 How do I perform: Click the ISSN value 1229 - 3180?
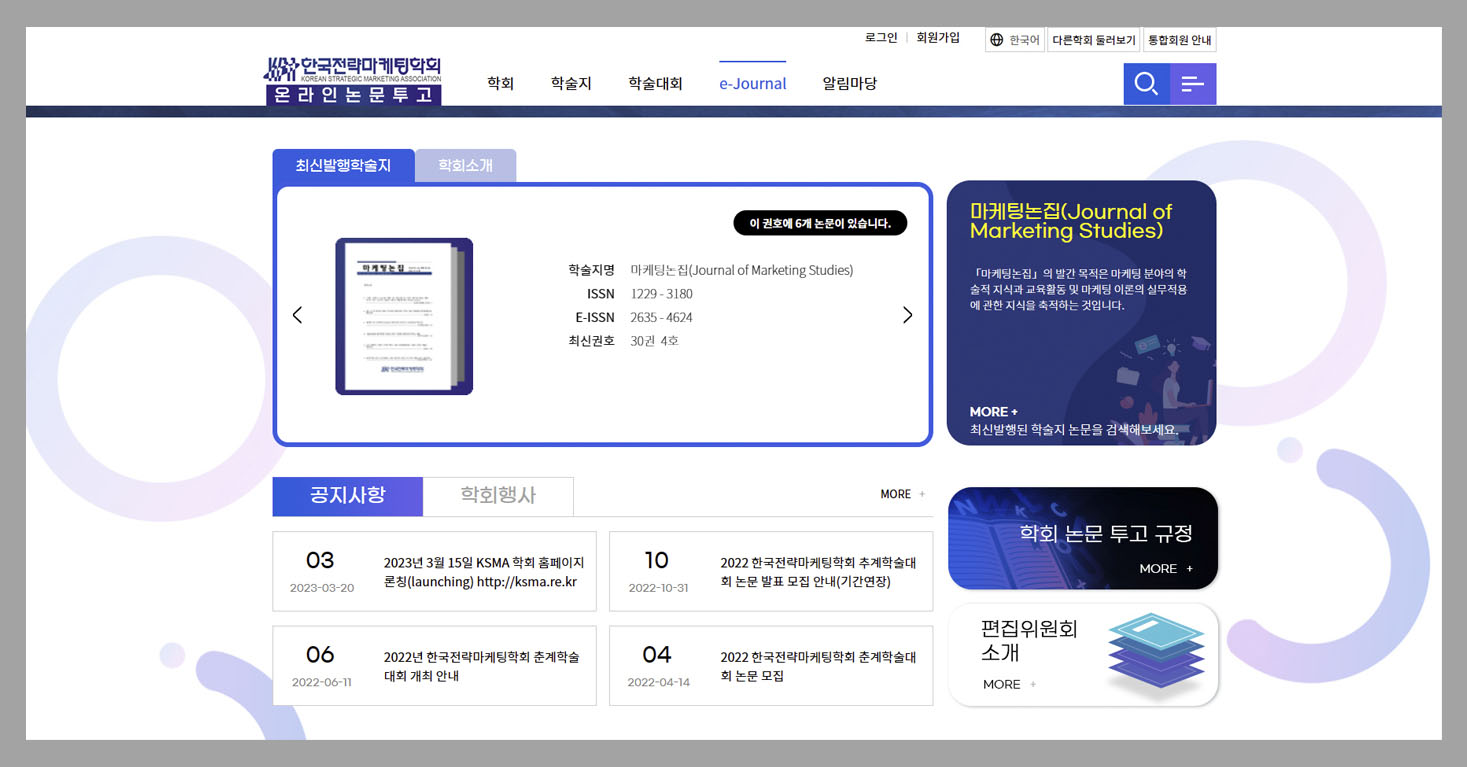click(x=661, y=294)
